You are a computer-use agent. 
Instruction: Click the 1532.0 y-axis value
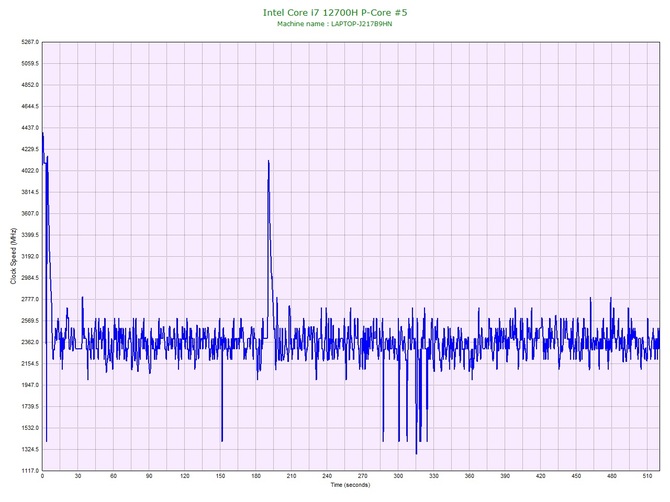coord(30,428)
